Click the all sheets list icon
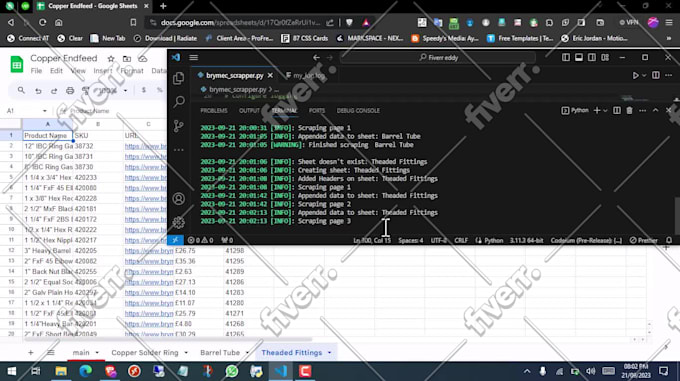Image resolution: width=680 pixels, height=381 pixels. point(51,352)
